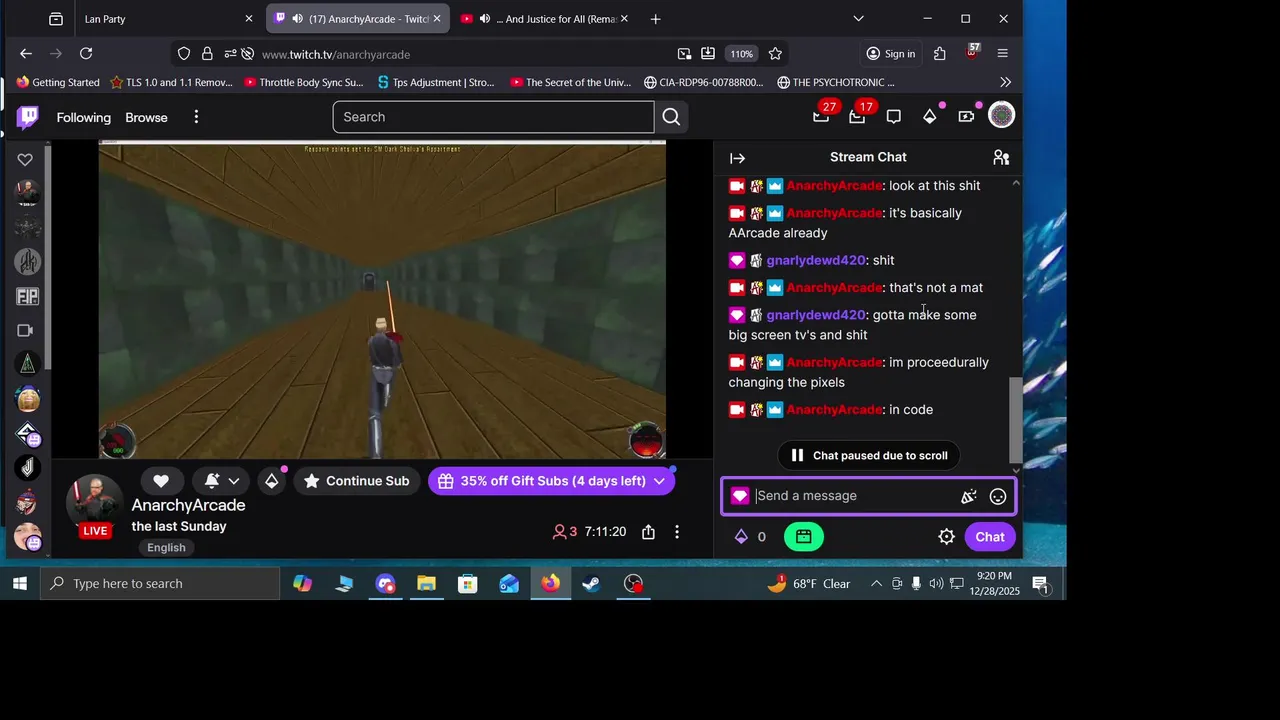Show hidden system tray icons
This screenshot has height=720, width=1280.
point(876,583)
